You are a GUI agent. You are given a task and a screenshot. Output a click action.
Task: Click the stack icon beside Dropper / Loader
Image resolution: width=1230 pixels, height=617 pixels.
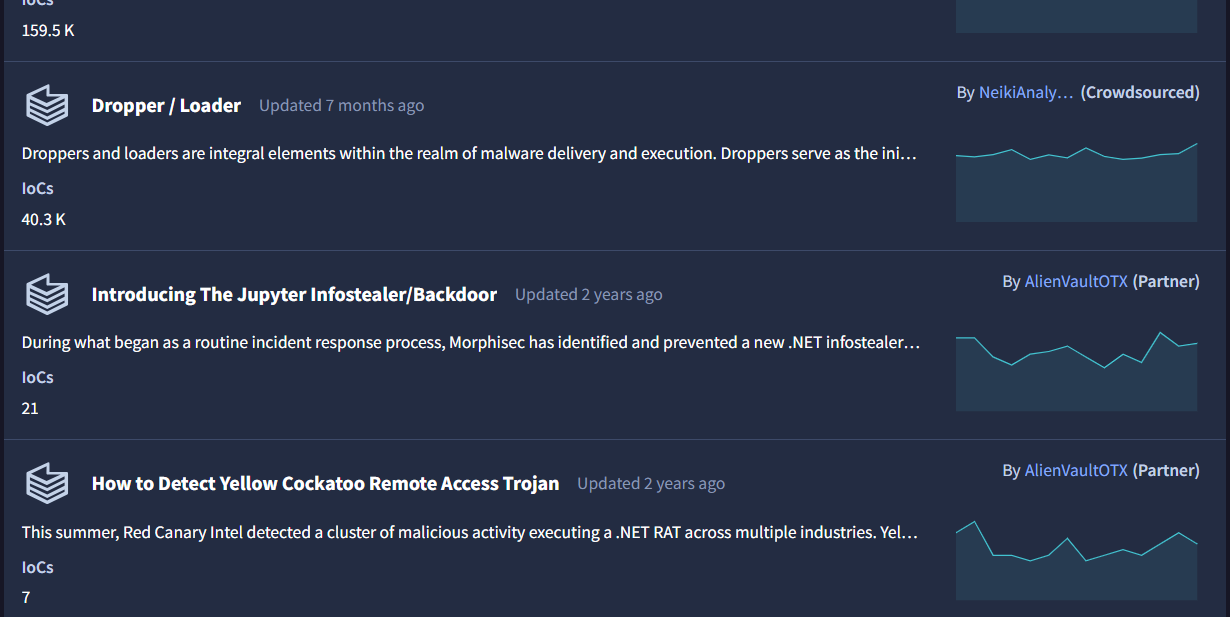pyautogui.click(x=47, y=105)
